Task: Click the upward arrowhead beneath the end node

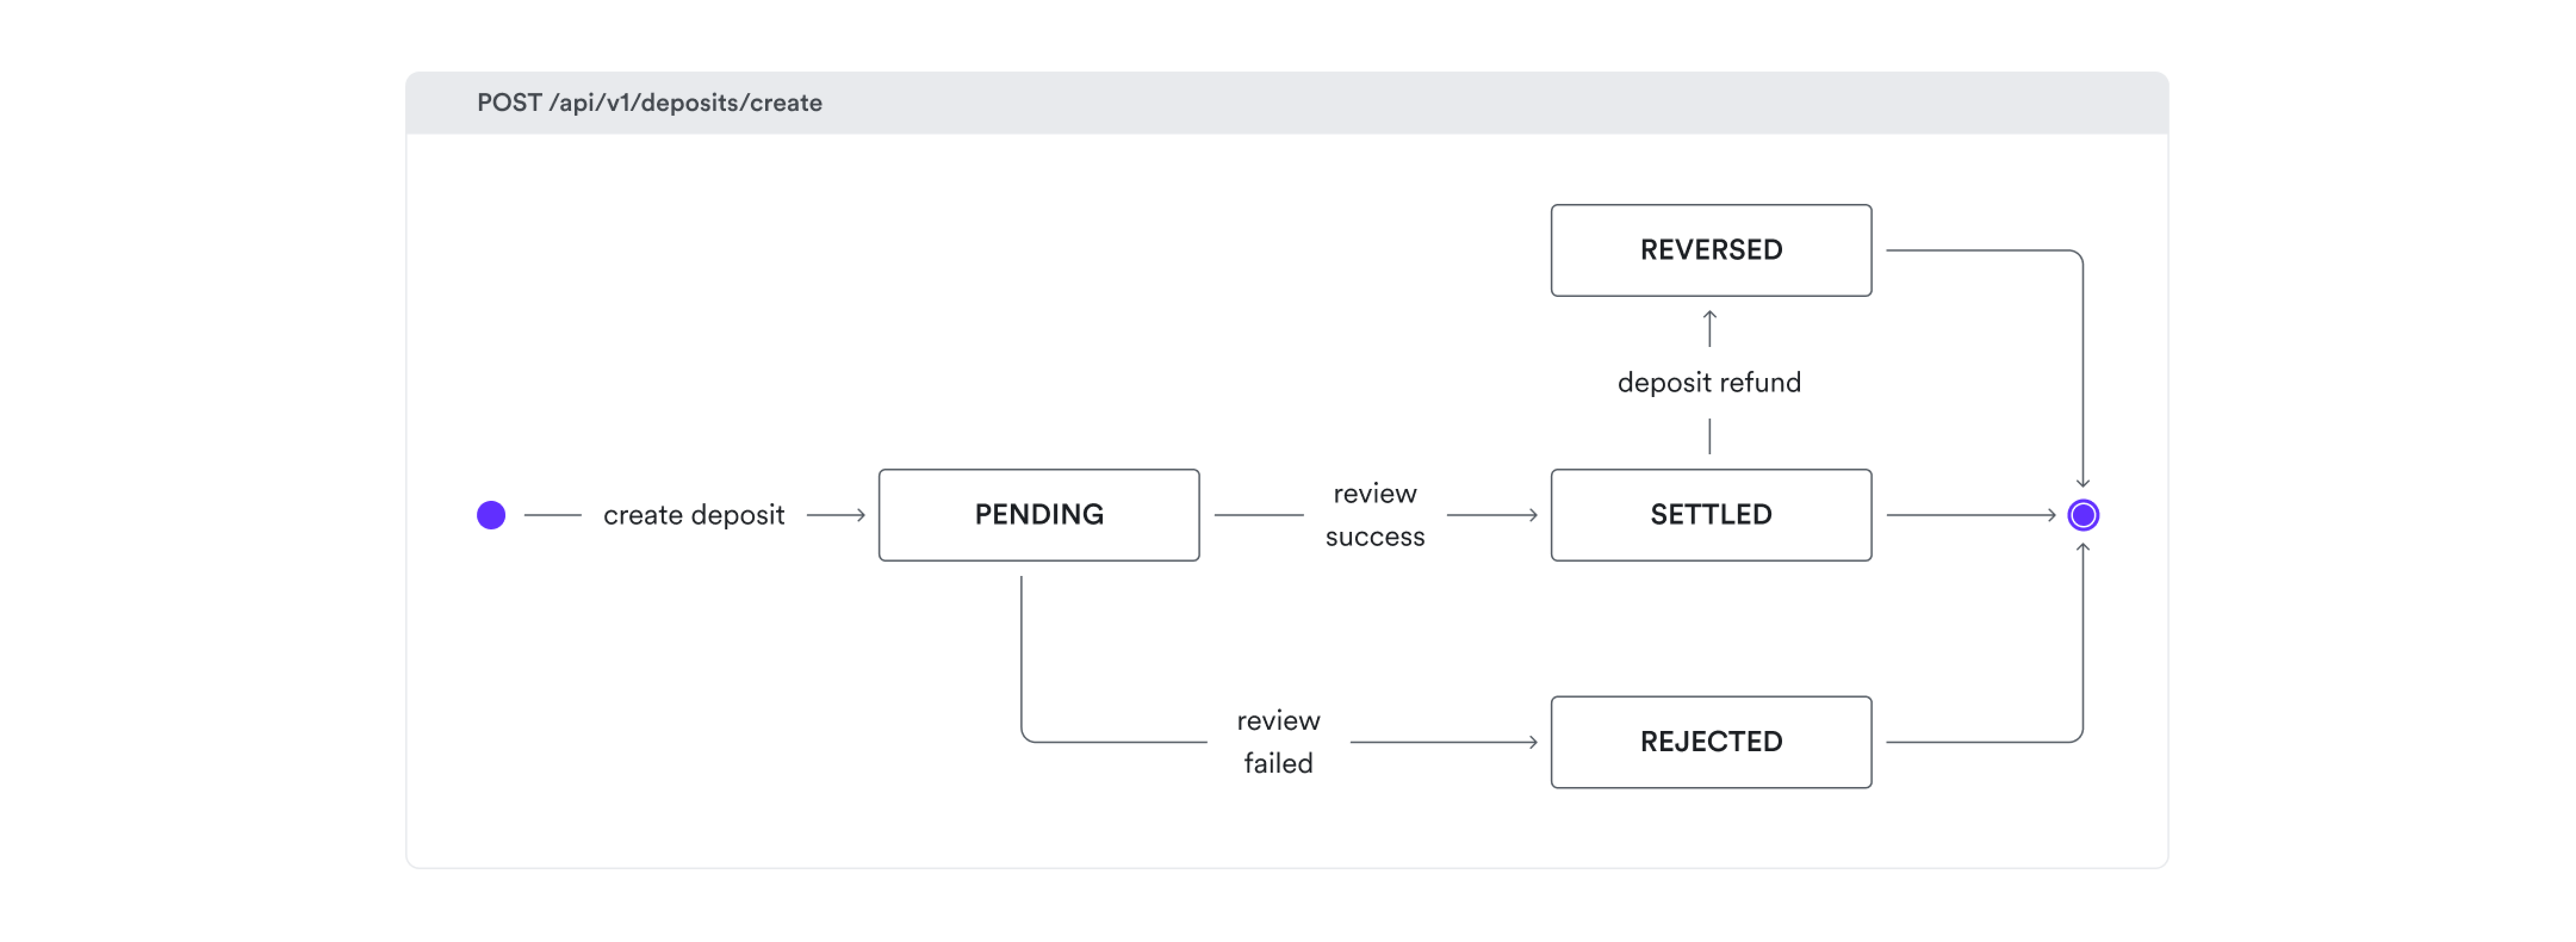Action: tap(2083, 548)
